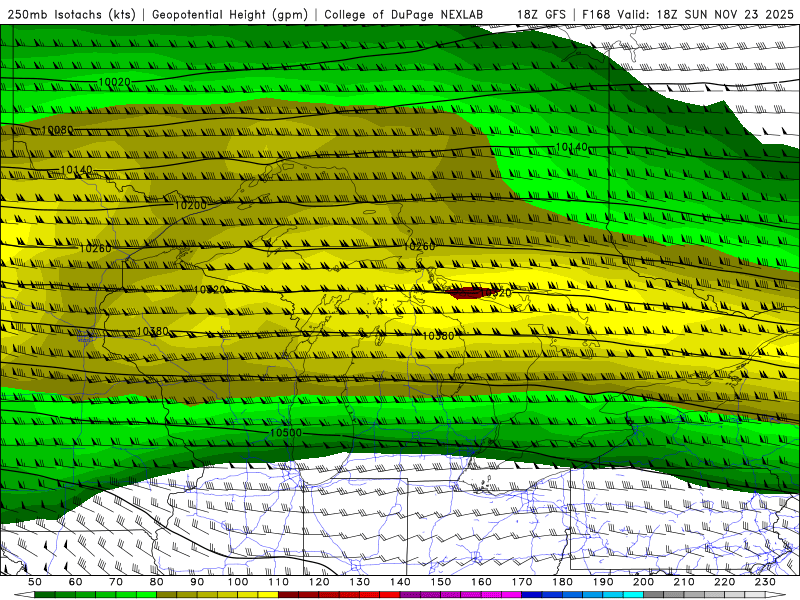Click the 120 value on the color bar
800x600 pixels.
(x=319, y=582)
